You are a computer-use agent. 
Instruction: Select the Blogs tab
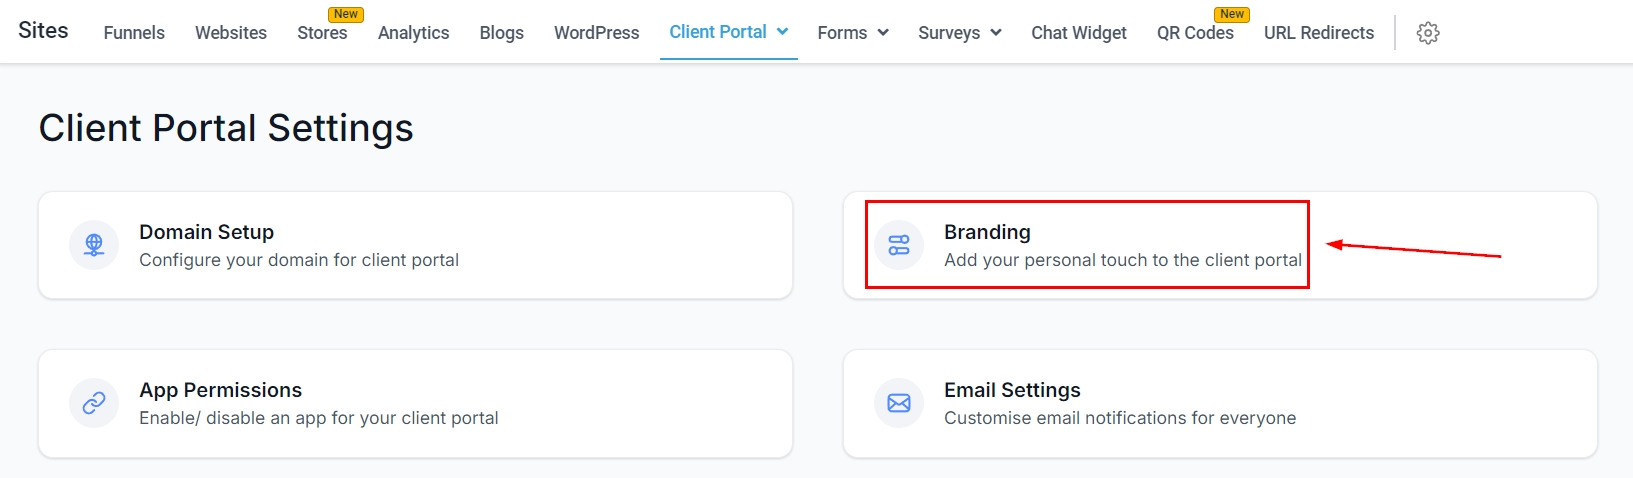pos(501,33)
